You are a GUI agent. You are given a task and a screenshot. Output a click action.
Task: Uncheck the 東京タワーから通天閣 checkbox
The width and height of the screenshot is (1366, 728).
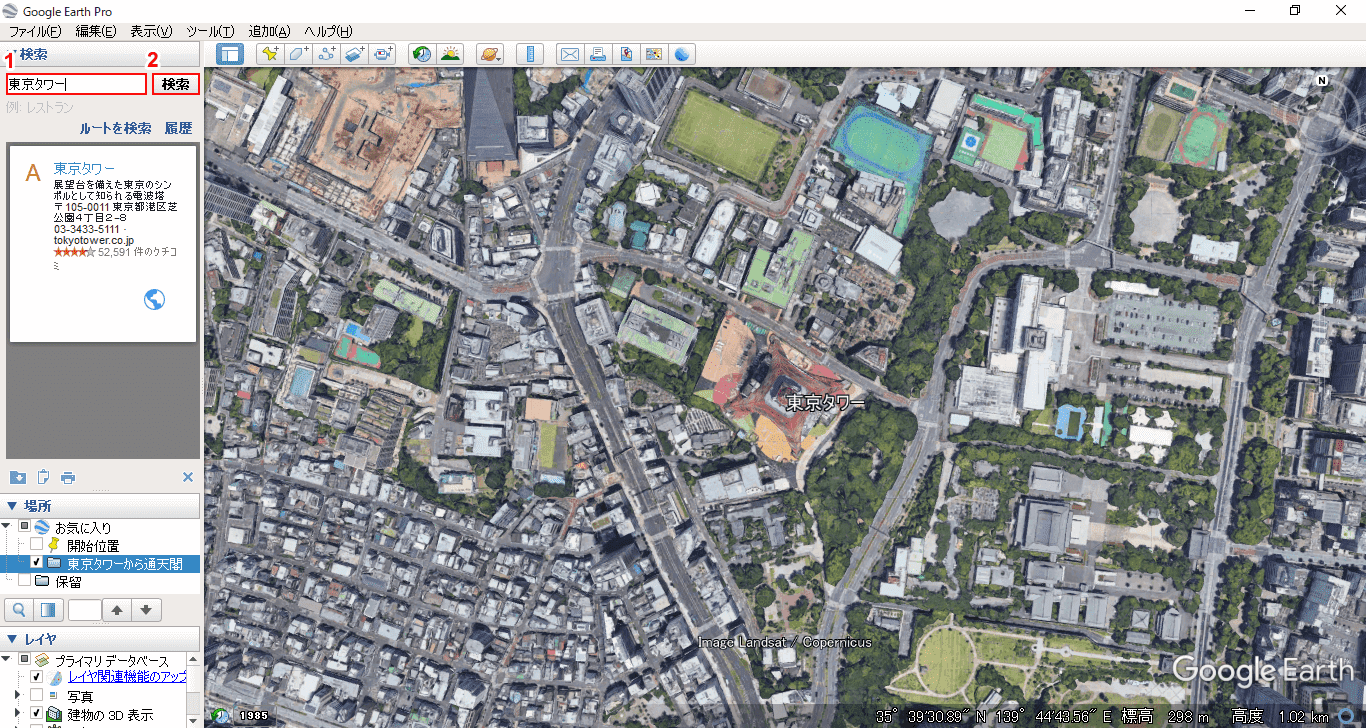click(37, 563)
